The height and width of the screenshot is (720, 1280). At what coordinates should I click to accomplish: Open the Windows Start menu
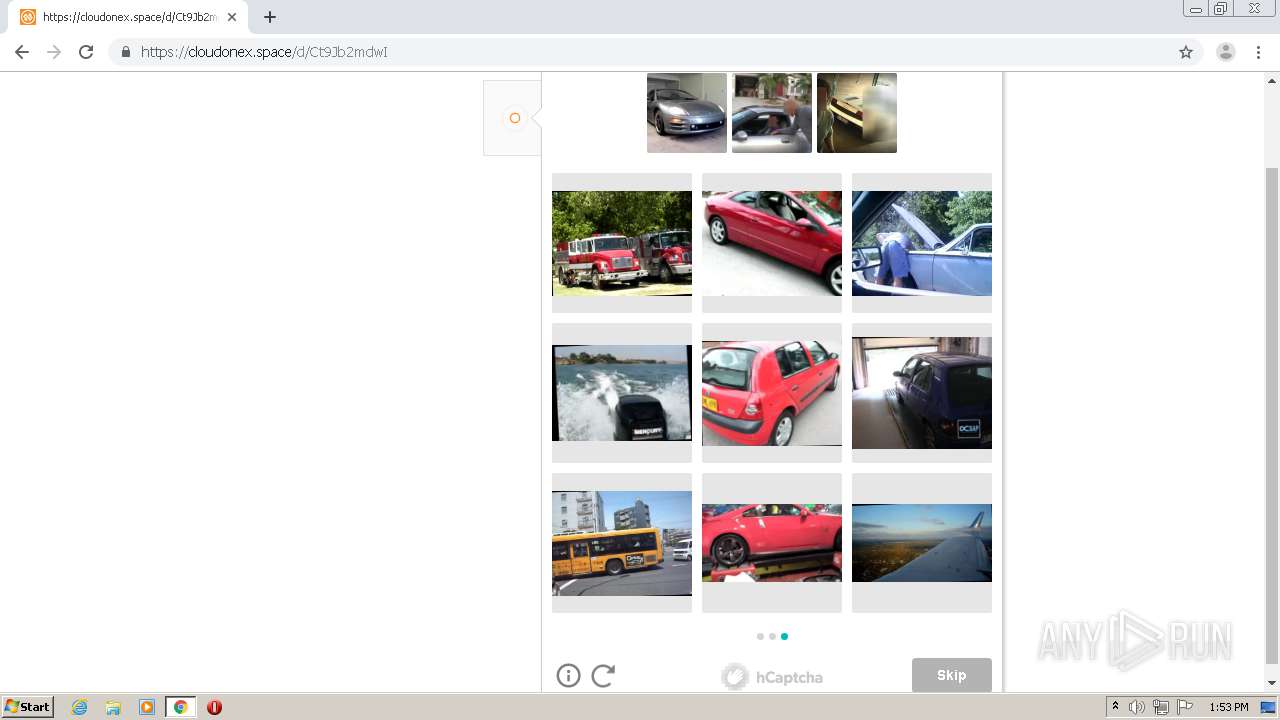[x=28, y=707]
